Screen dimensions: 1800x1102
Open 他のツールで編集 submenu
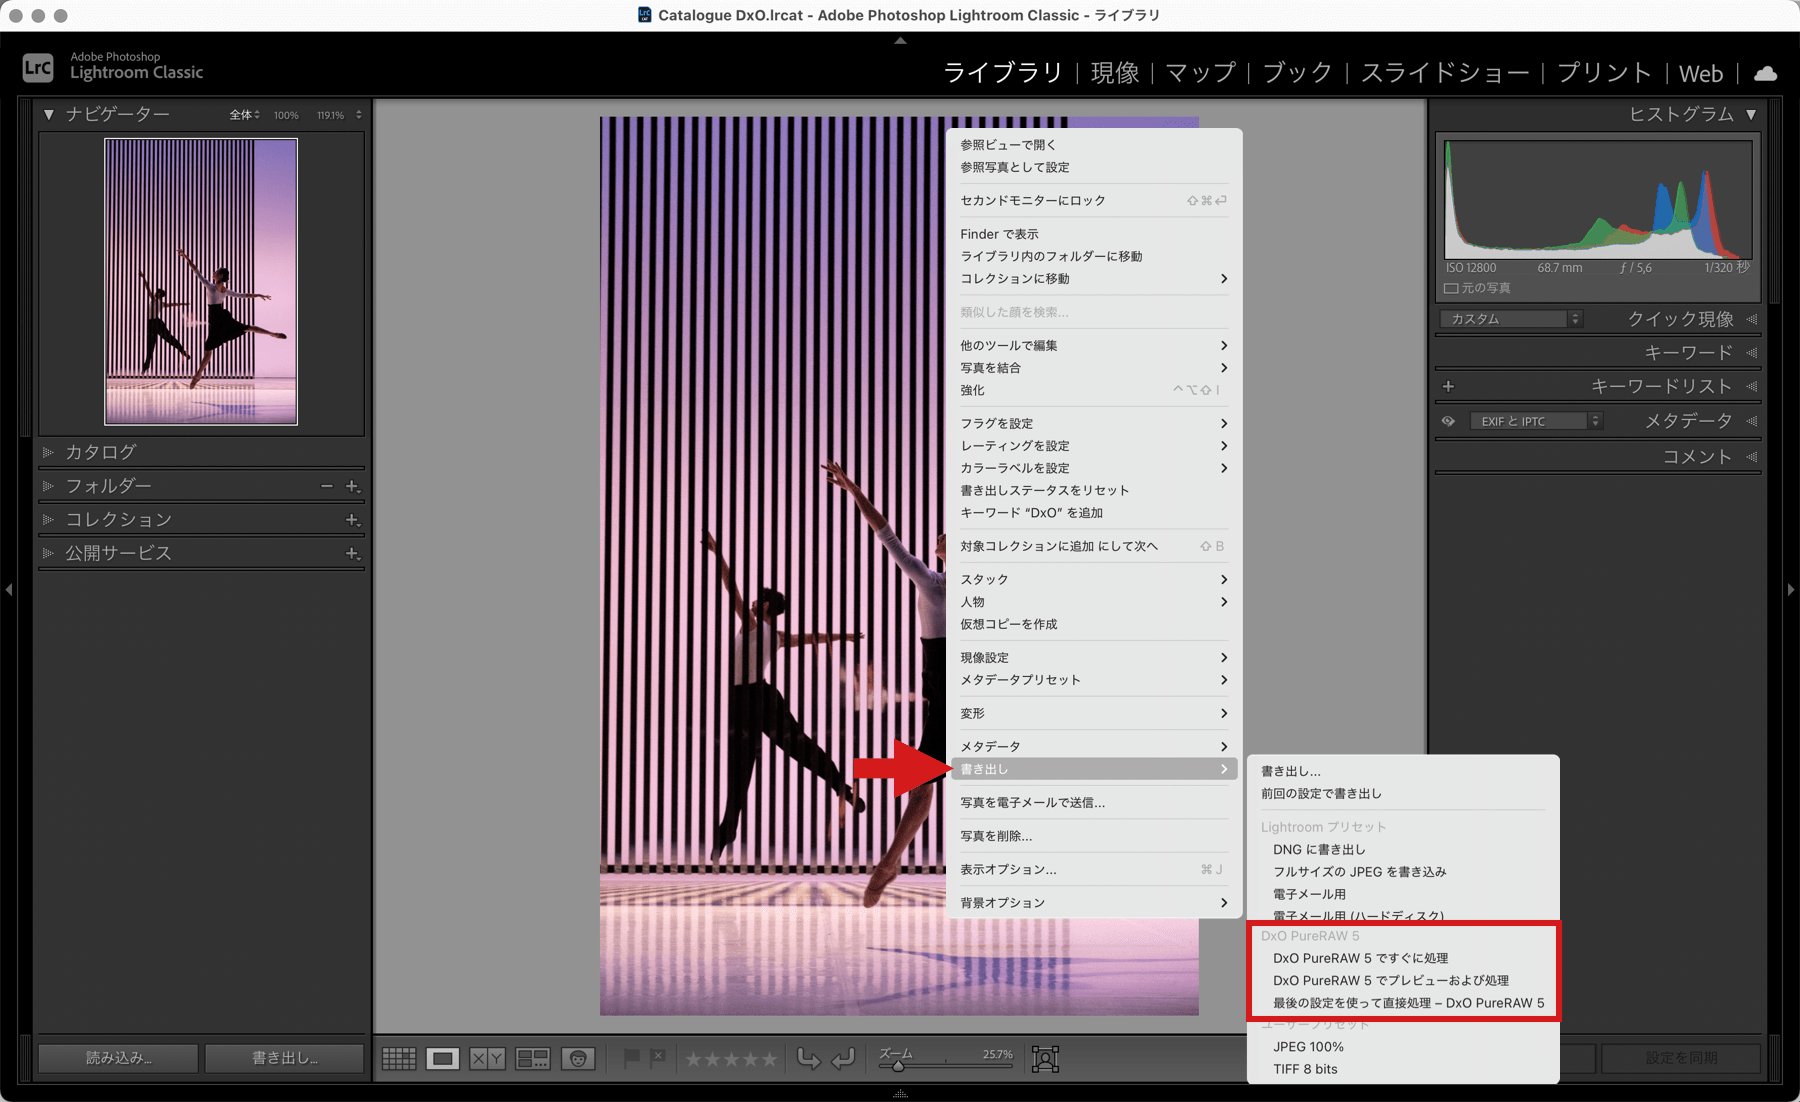pyautogui.click(x=1094, y=345)
